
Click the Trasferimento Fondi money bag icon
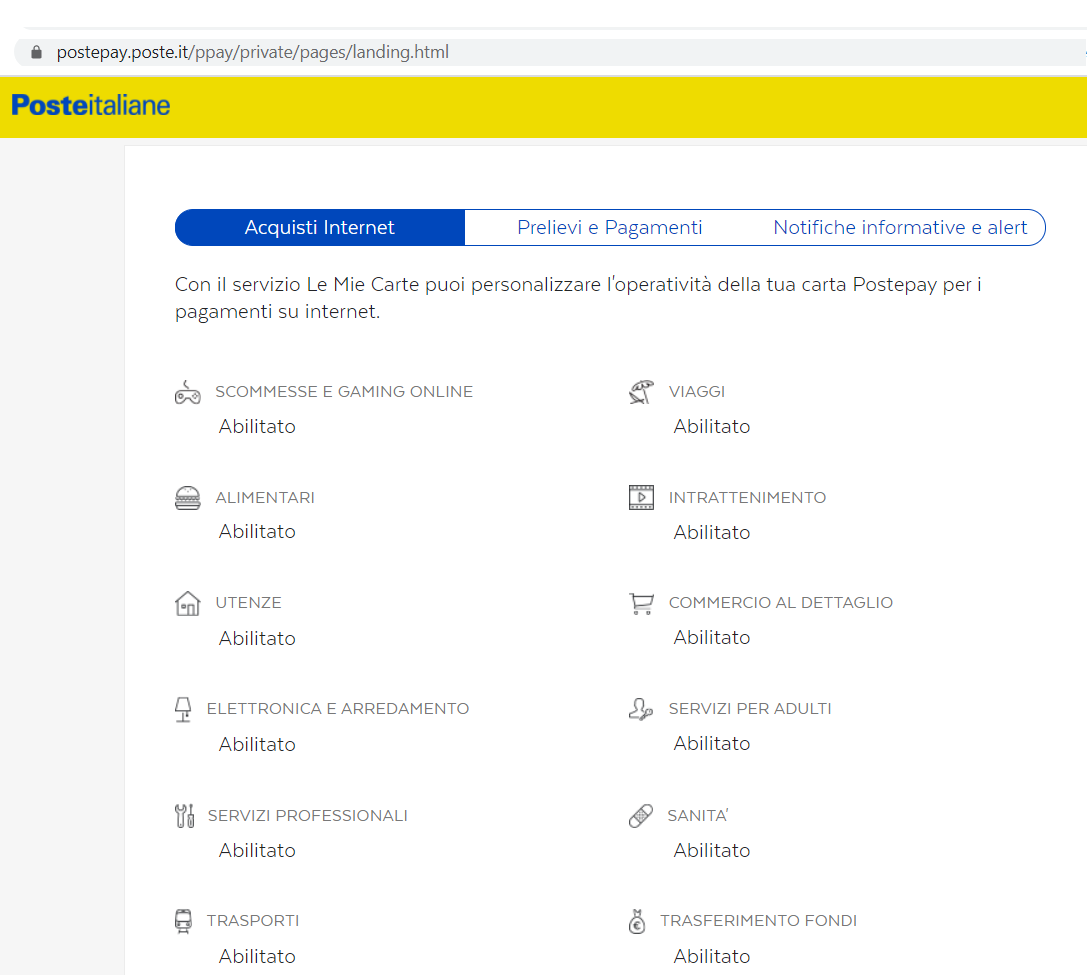[637, 922]
